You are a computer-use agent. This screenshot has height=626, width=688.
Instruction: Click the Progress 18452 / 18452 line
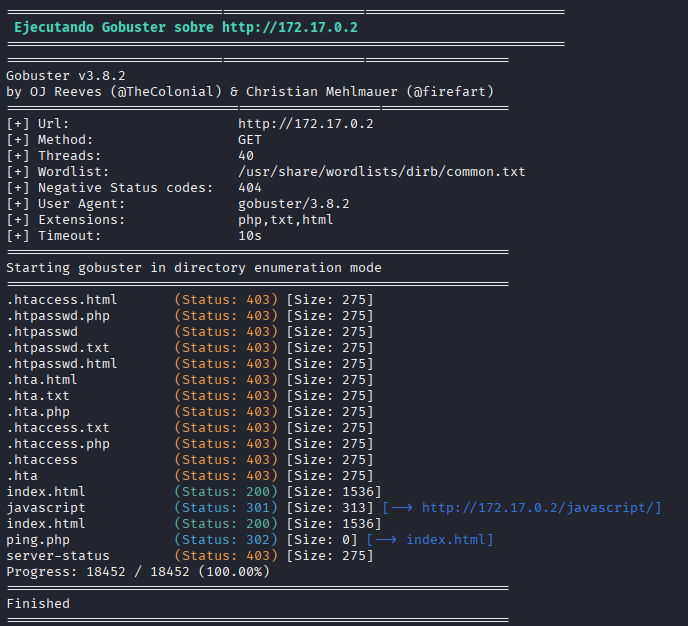(x=138, y=572)
